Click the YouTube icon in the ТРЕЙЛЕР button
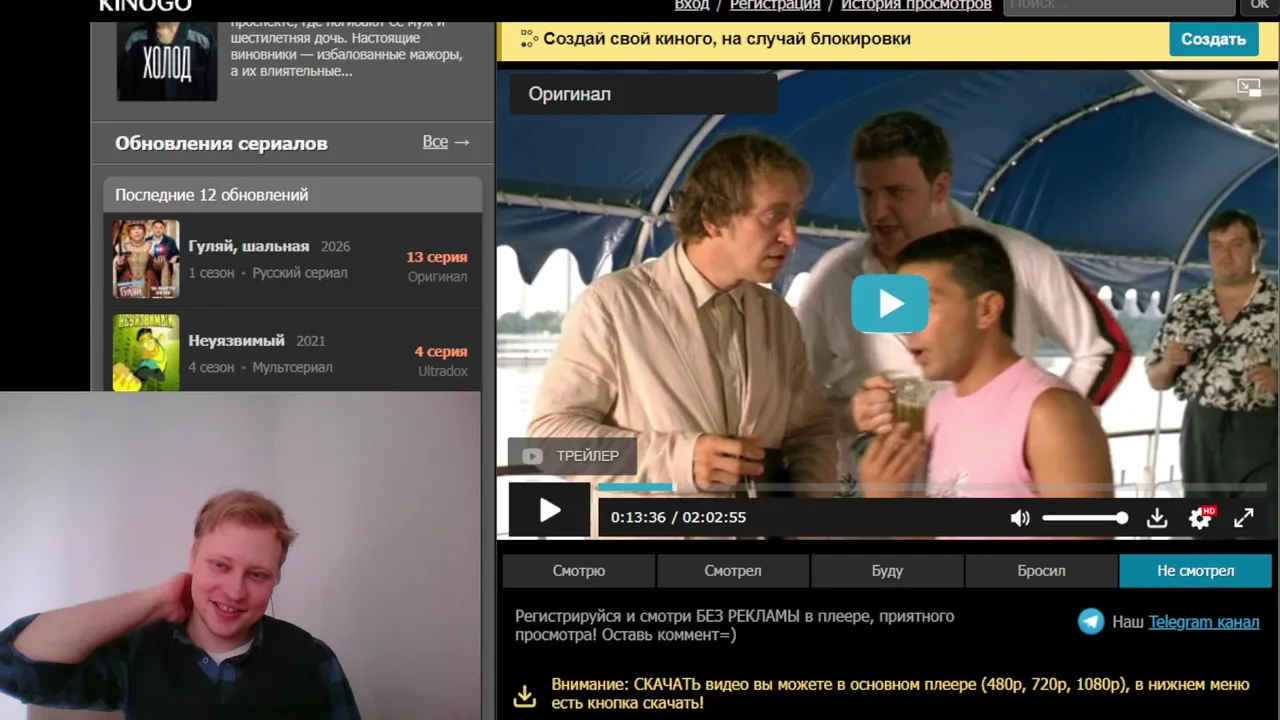The image size is (1280, 720). [x=532, y=456]
